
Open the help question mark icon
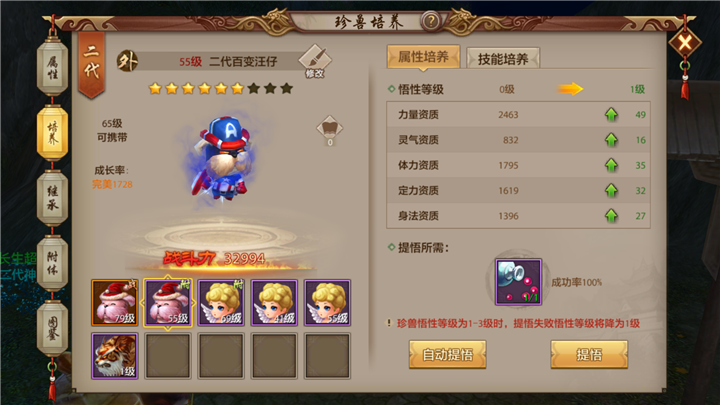[x=431, y=21]
